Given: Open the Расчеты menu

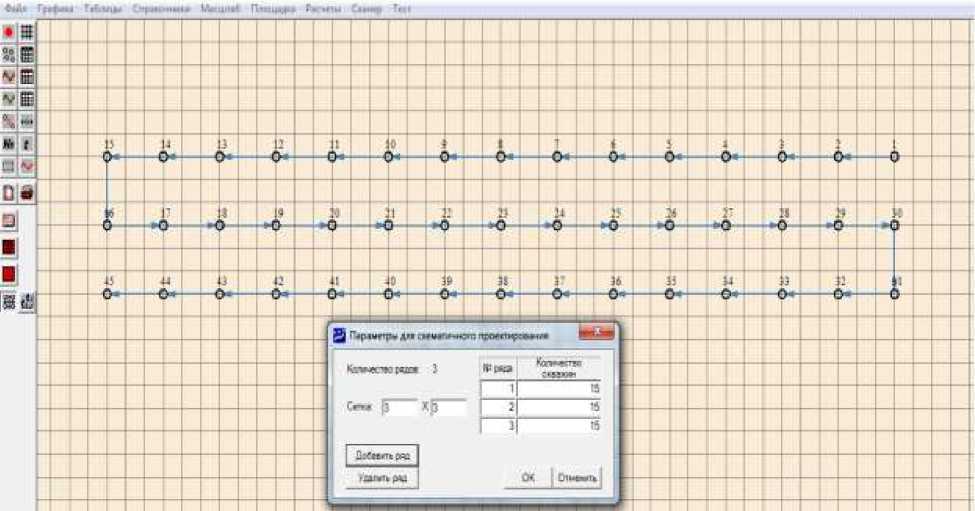Looking at the screenshot, I should [x=323, y=9].
